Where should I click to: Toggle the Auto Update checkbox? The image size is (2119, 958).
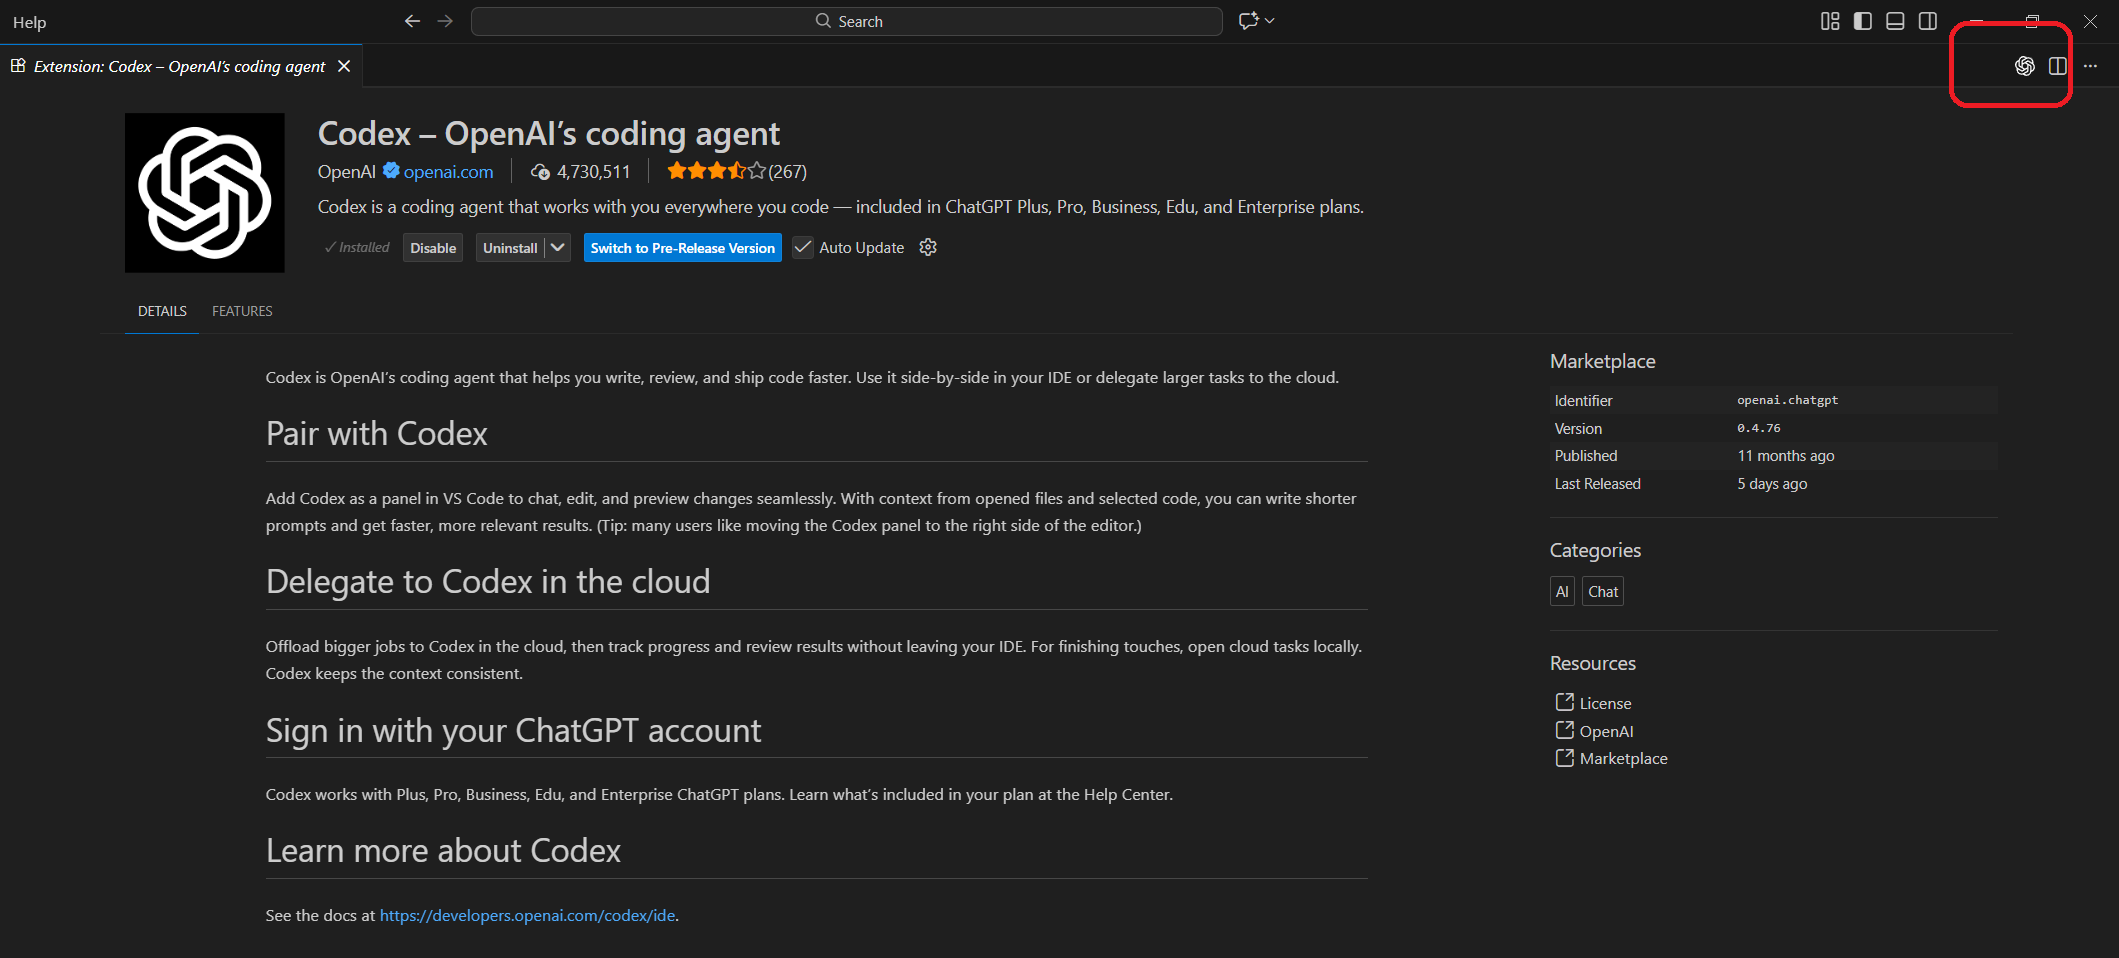tap(802, 247)
